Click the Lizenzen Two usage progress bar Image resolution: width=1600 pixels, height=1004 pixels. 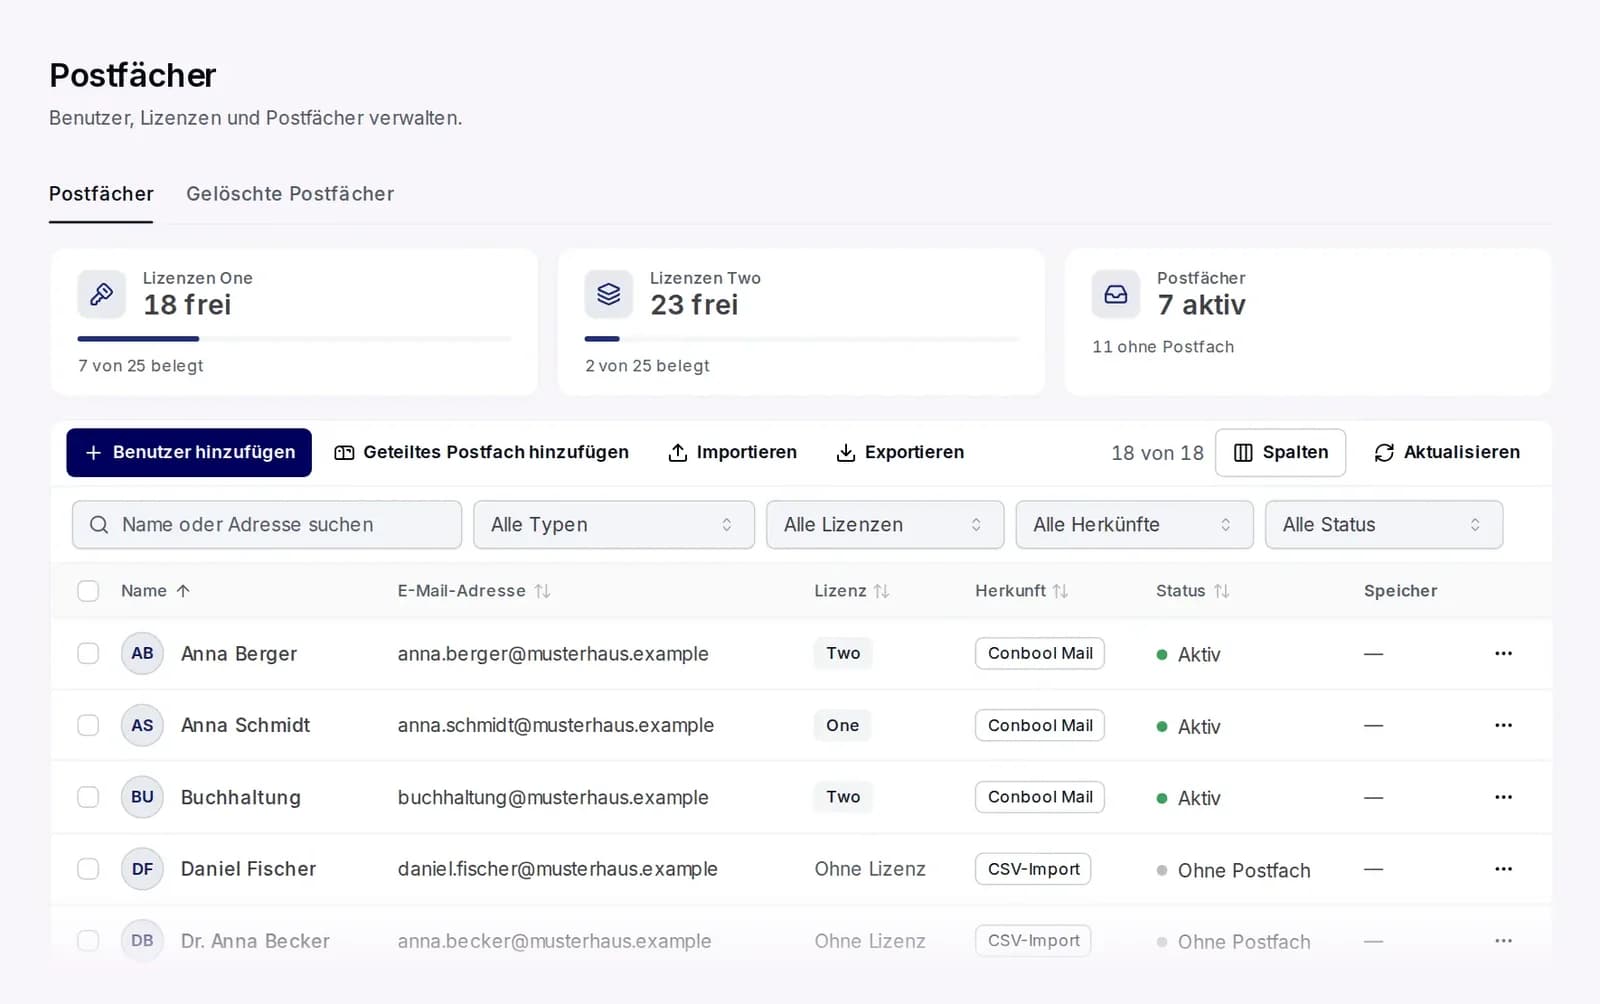click(801, 339)
